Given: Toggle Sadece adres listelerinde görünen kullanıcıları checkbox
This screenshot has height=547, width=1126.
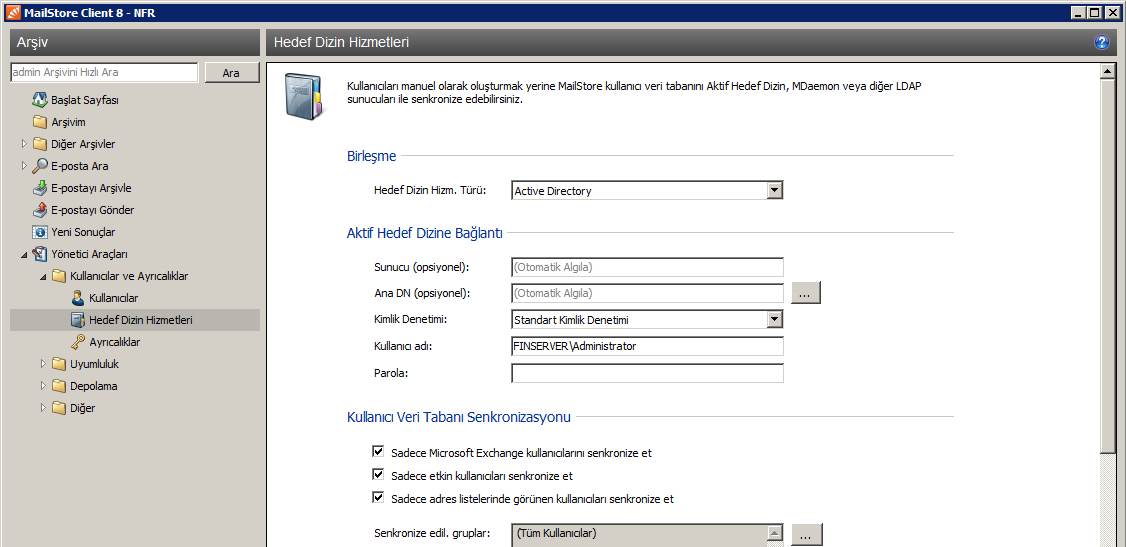Looking at the screenshot, I should pyautogui.click(x=378, y=497).
